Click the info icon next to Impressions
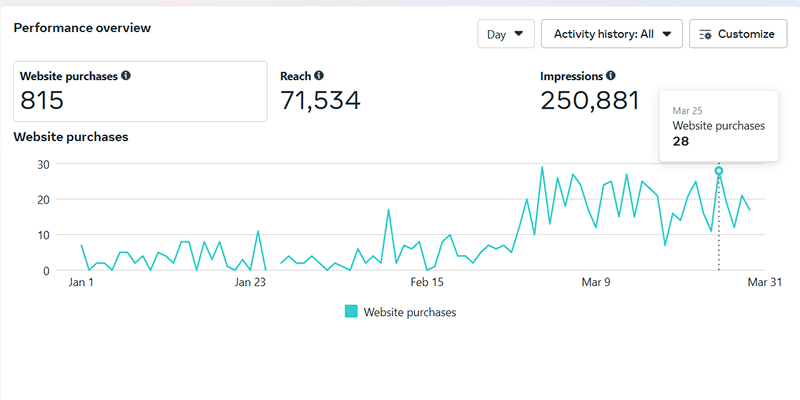 610,76
